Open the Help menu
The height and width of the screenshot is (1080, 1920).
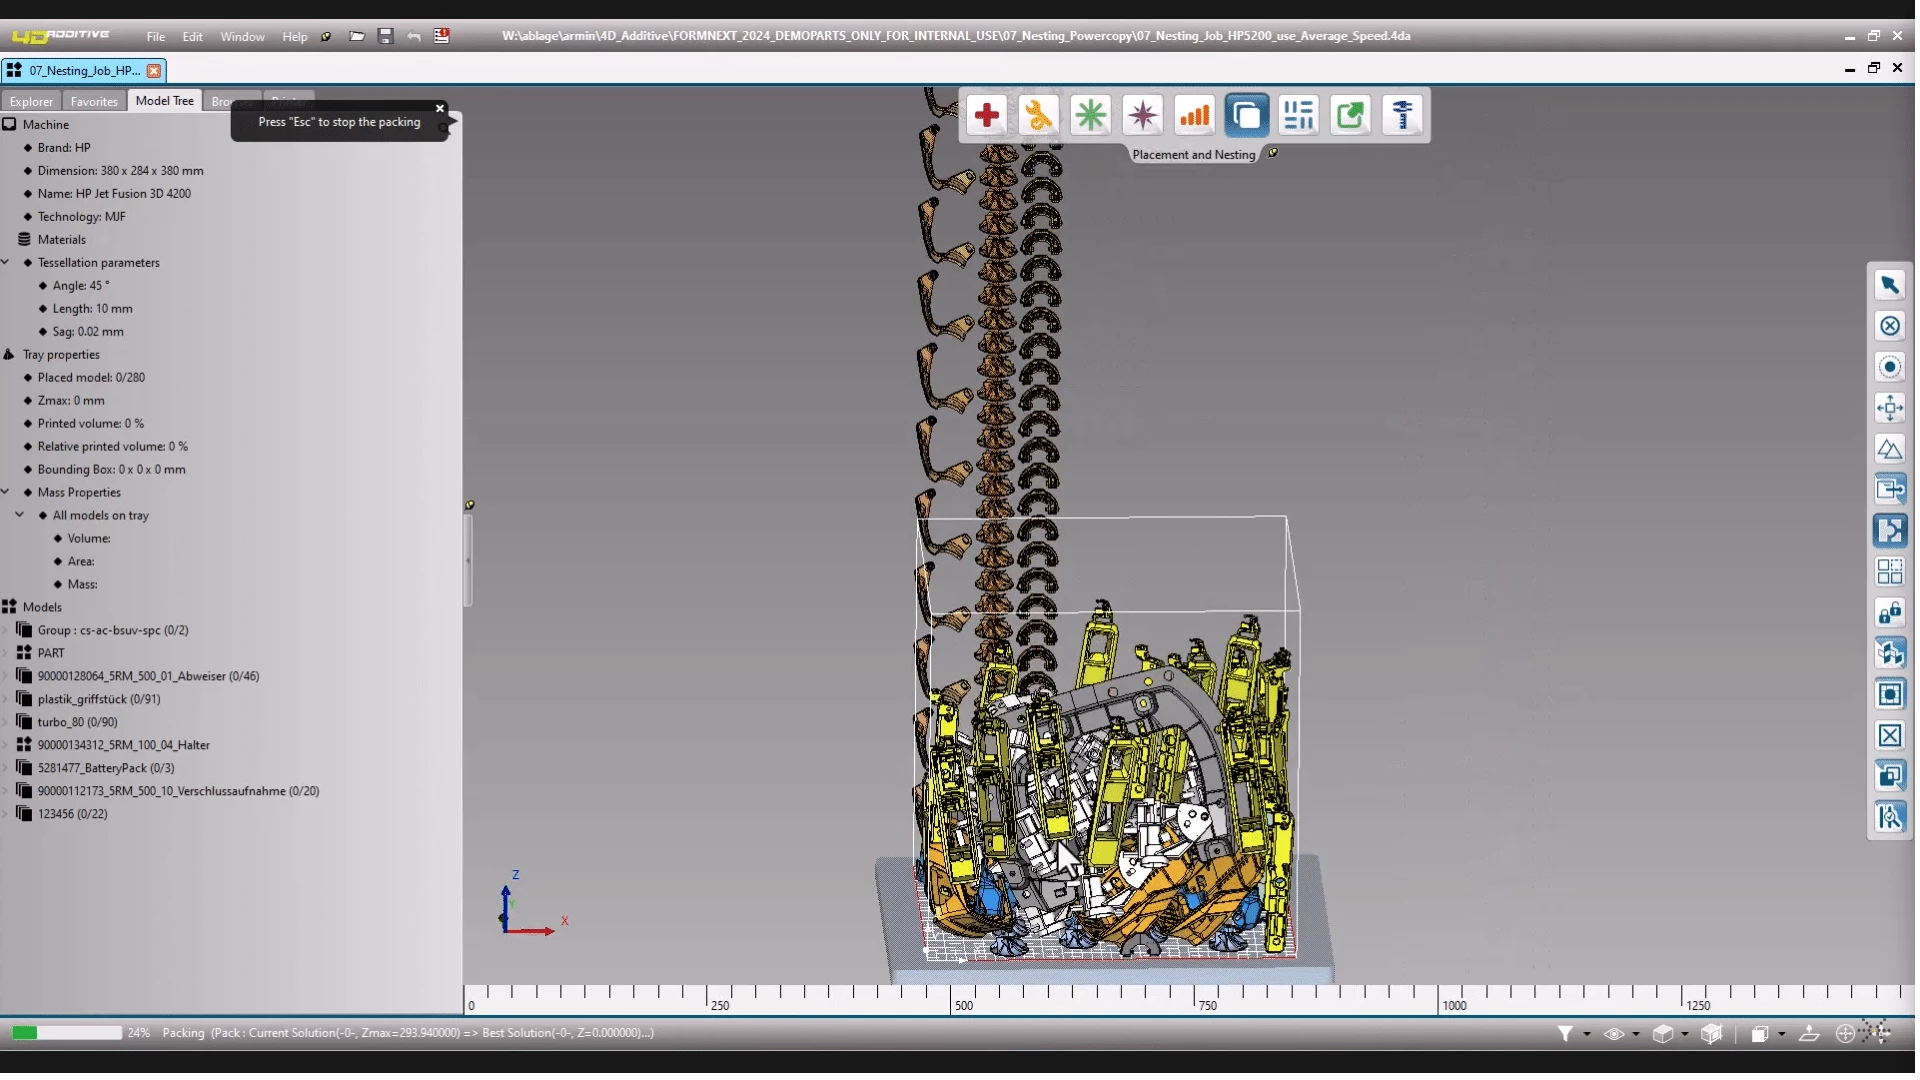[x=294, y=37]
